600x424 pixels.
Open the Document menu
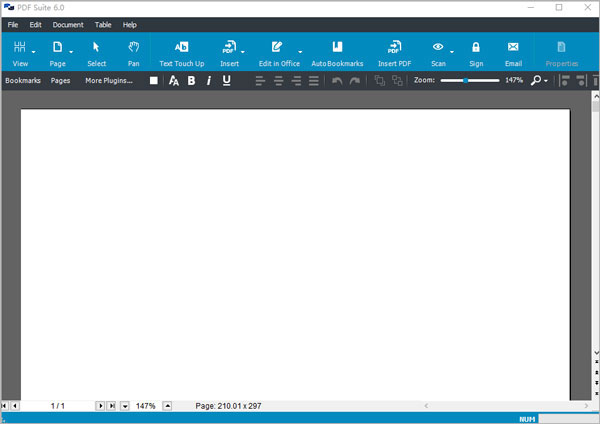tap(68, 25)
